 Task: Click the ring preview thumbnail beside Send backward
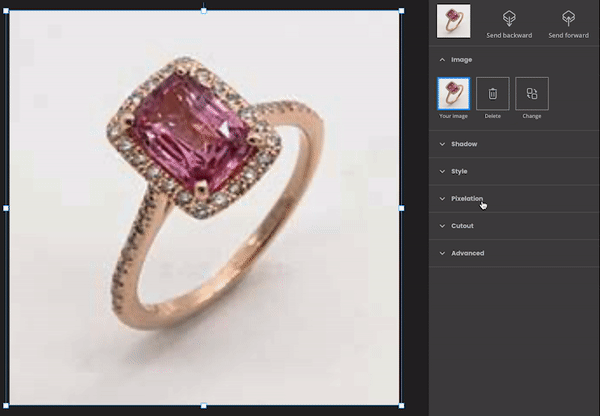[x=454, y=21]
